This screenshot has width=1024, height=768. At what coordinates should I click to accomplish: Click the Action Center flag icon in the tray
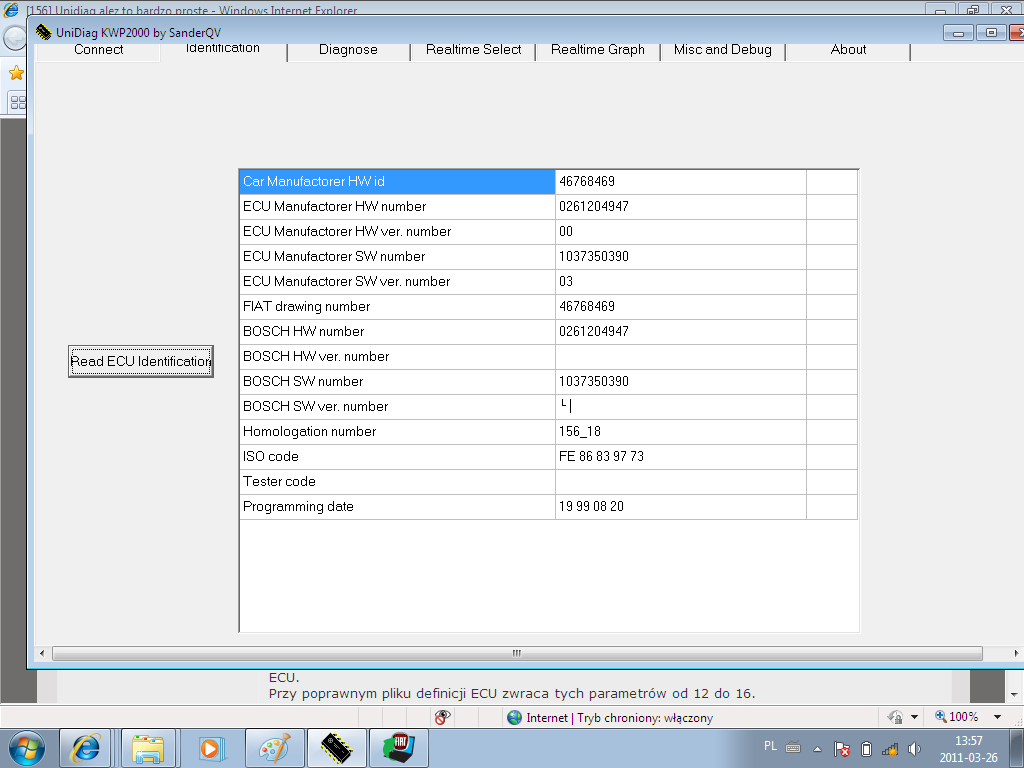tap(842, 749)
